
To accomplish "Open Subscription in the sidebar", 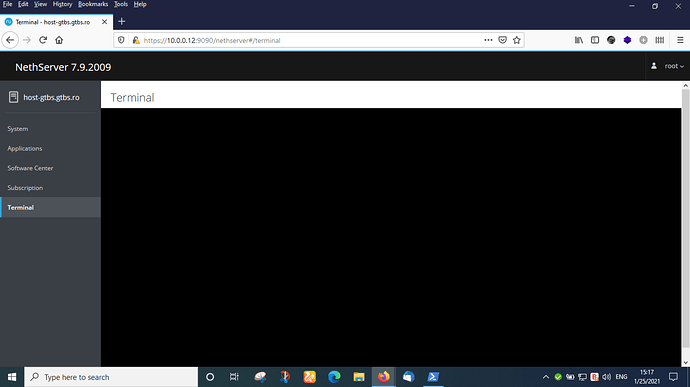I will click(x=25, y=188).
